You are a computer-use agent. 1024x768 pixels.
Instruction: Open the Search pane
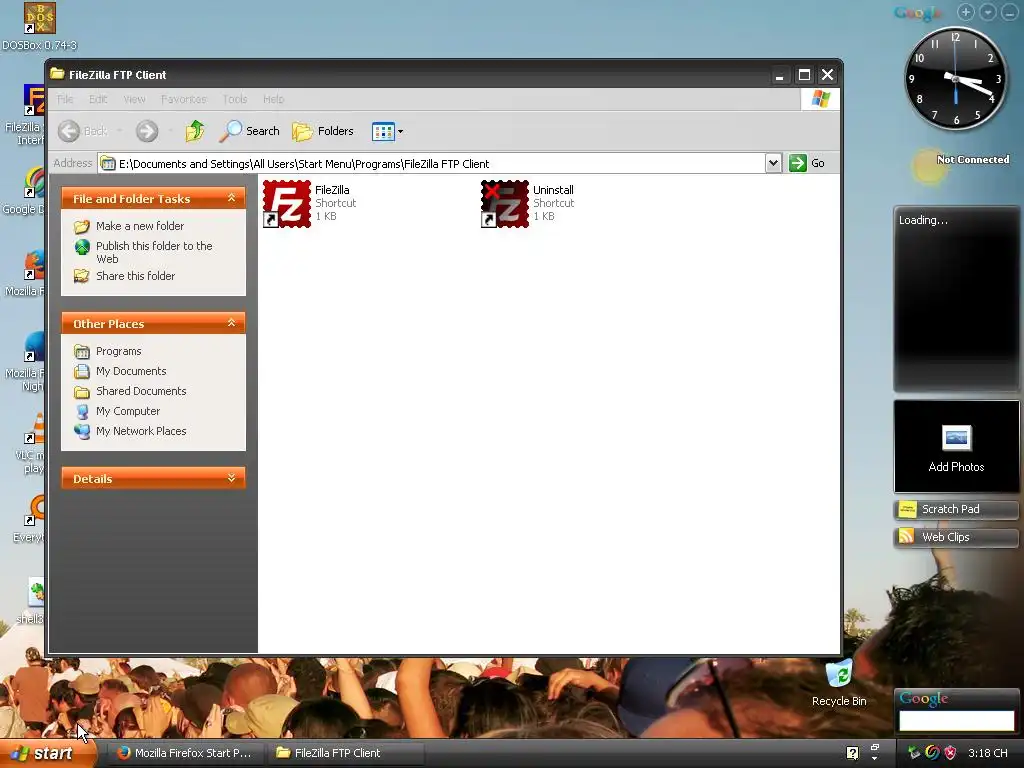coord(249,131)
